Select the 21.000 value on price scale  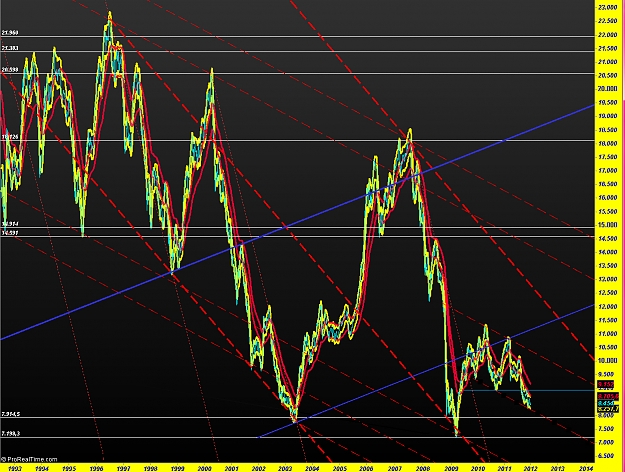pos(608,62)
